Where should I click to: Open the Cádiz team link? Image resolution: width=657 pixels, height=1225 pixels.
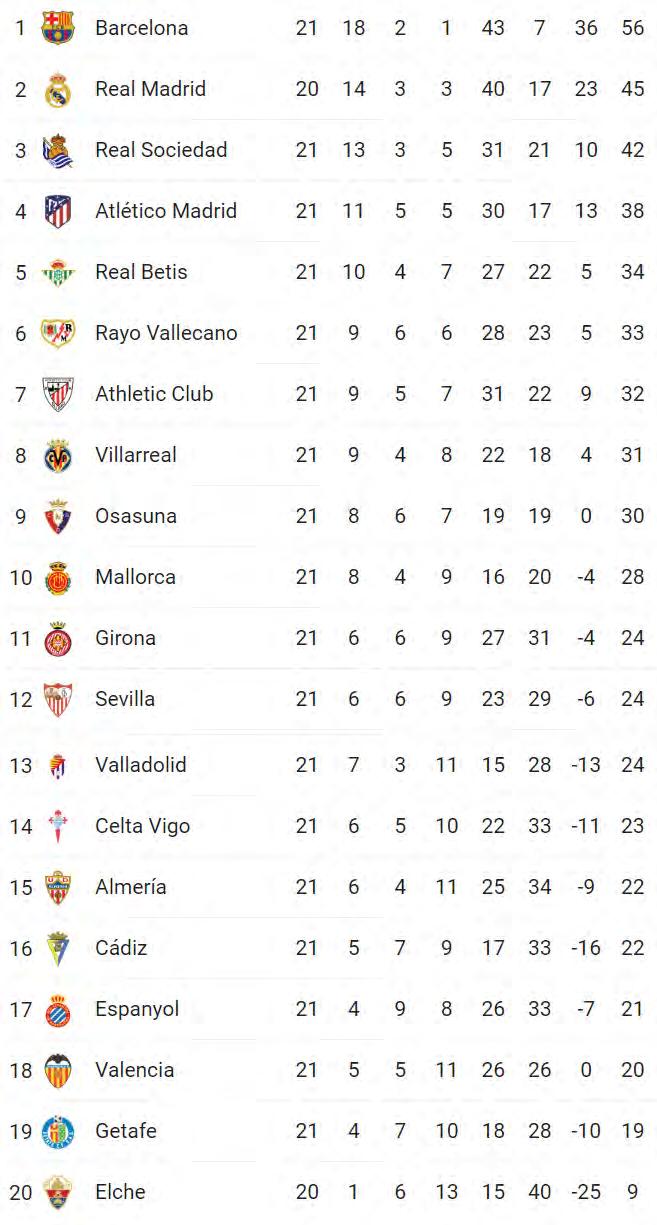point(121,948)
